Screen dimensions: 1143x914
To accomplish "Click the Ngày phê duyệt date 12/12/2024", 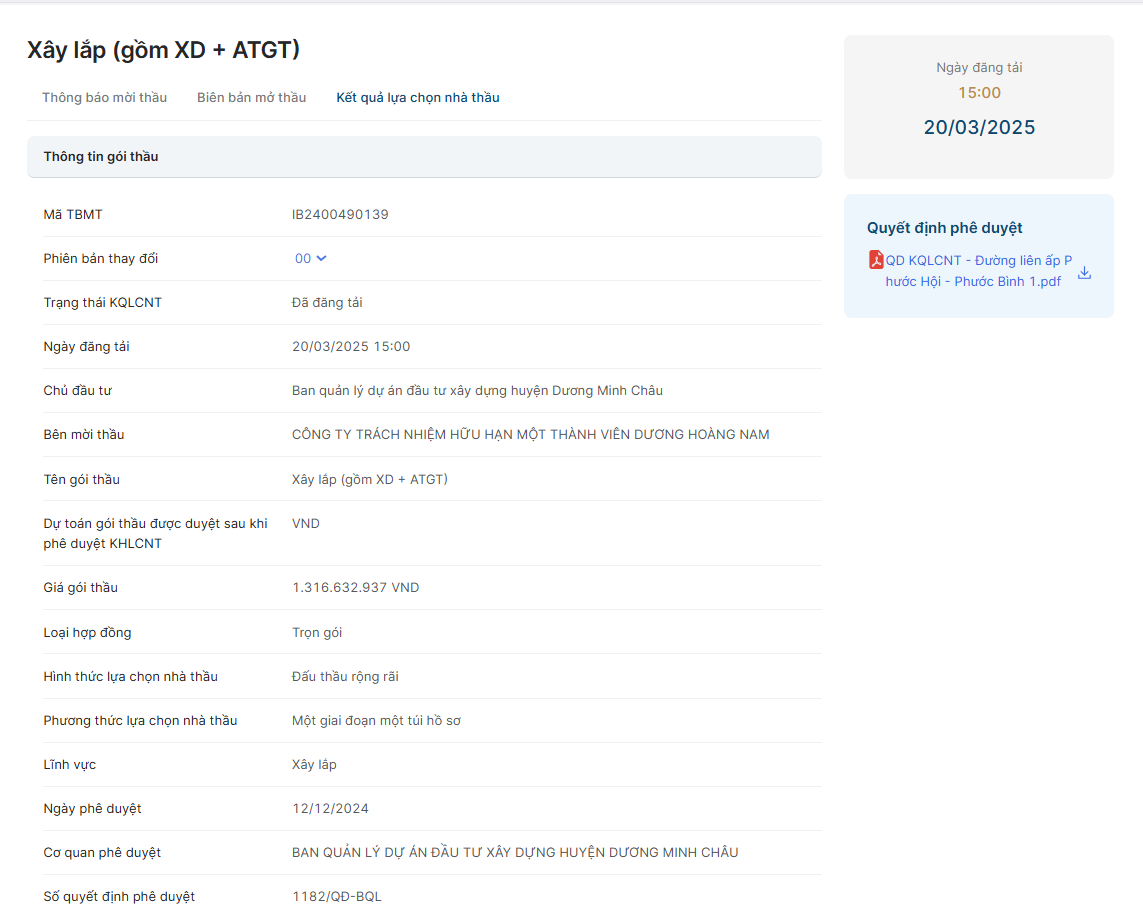I will (330, 808).
